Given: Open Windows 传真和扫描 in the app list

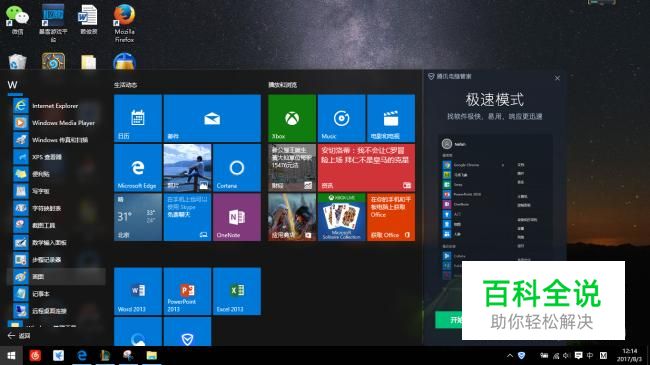Looking at the screenshot, I should 56,140.
